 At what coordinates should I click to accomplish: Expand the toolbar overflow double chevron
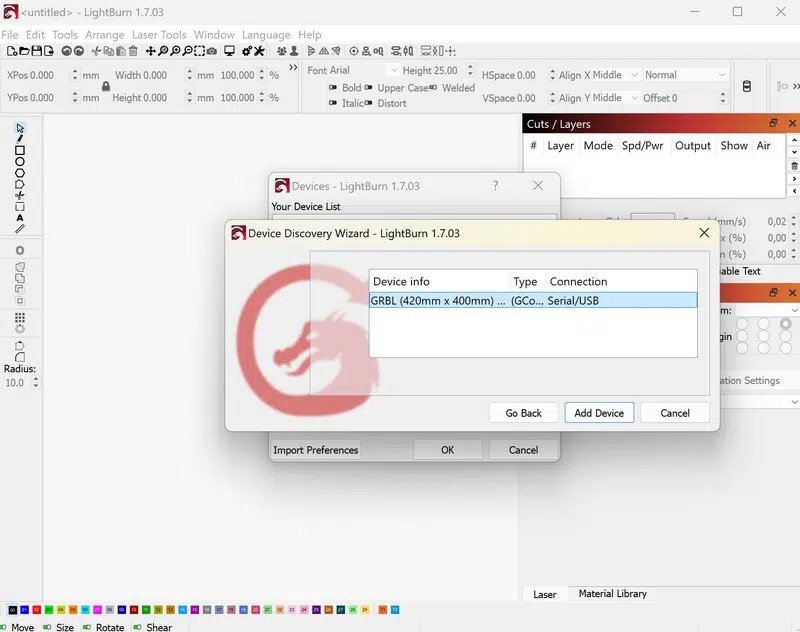[293, 67]
